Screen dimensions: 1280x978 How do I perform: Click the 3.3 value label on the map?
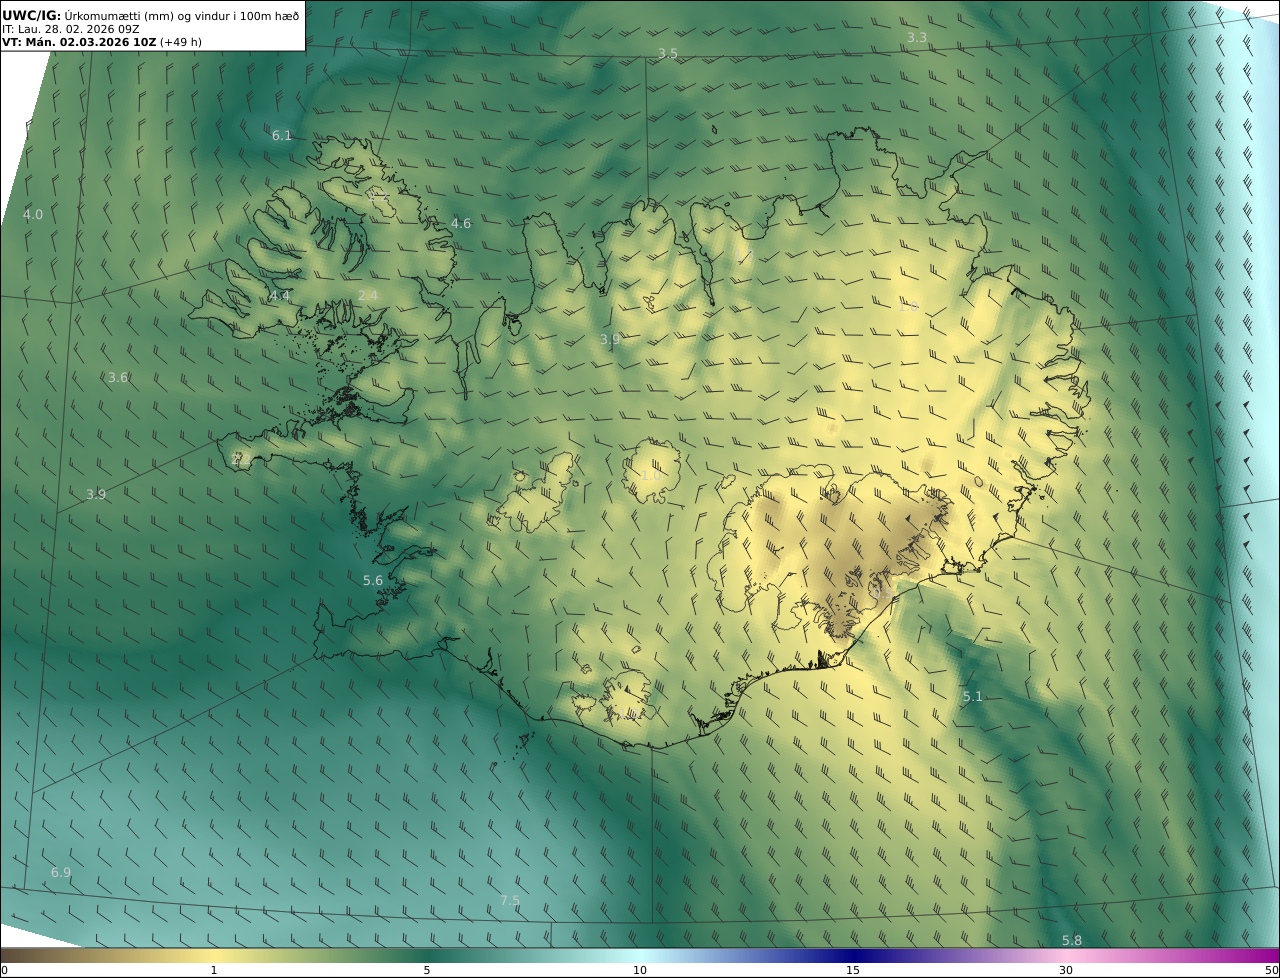pos(917,38)
